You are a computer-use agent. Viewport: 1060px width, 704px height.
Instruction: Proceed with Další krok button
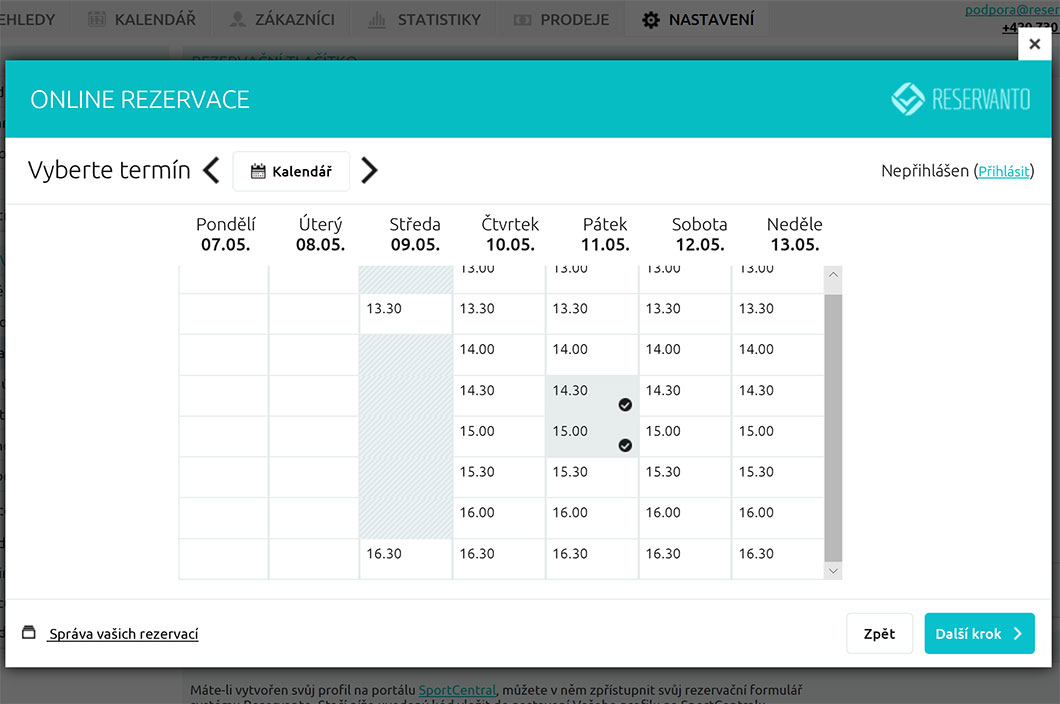point(979,633)
